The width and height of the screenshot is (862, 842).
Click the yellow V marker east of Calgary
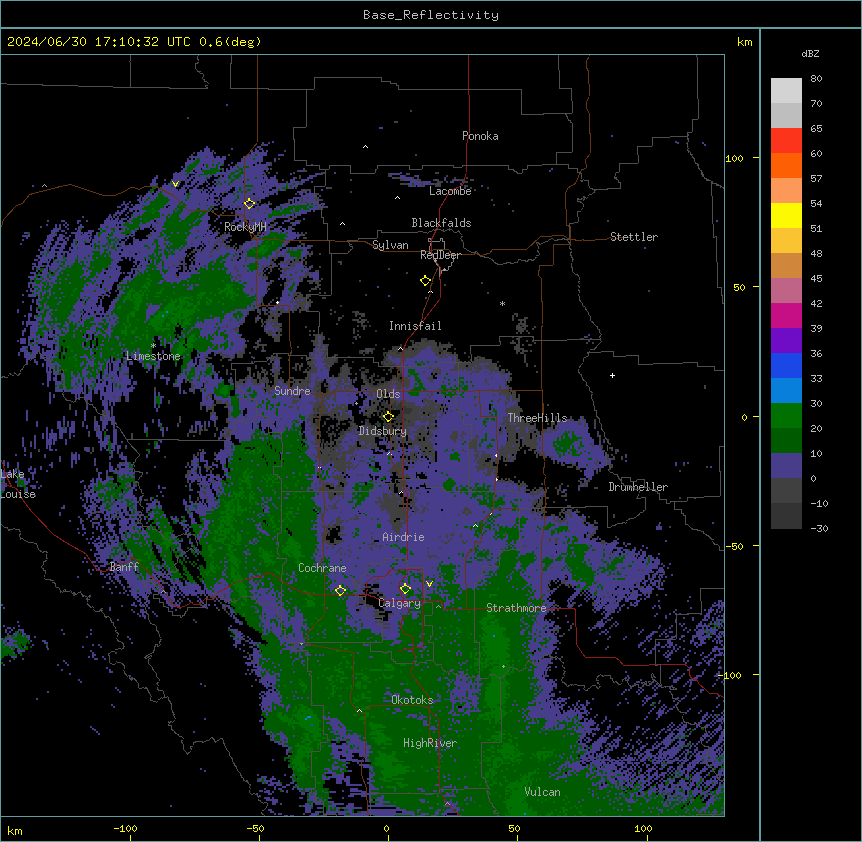coord(429,583)
